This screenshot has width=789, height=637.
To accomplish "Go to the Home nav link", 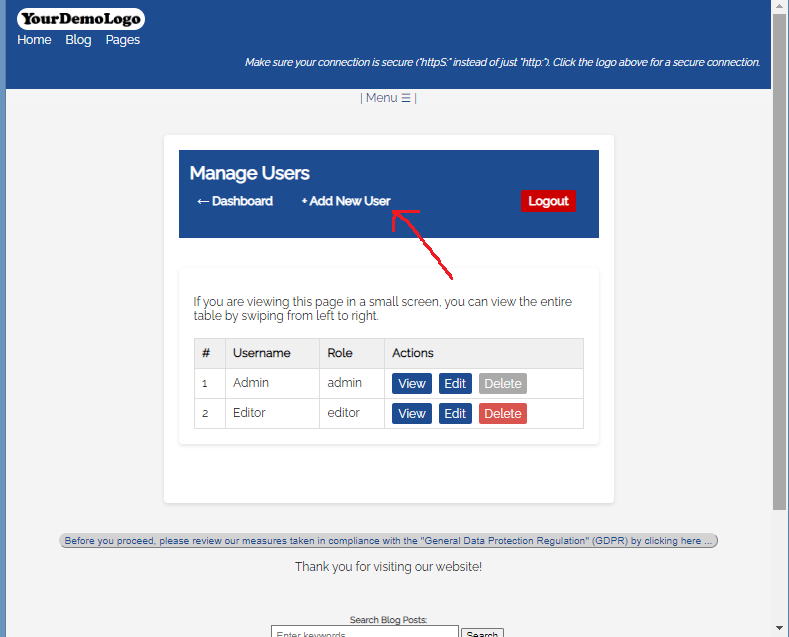I will coord(34,40).
